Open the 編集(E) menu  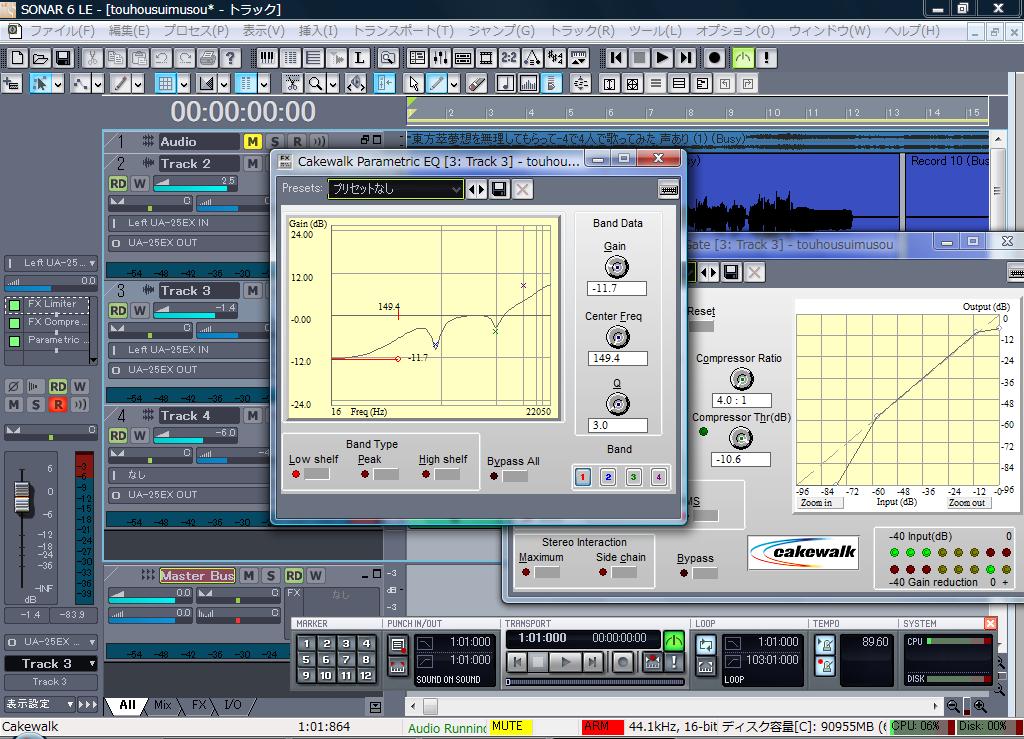[x=129, y=31]
